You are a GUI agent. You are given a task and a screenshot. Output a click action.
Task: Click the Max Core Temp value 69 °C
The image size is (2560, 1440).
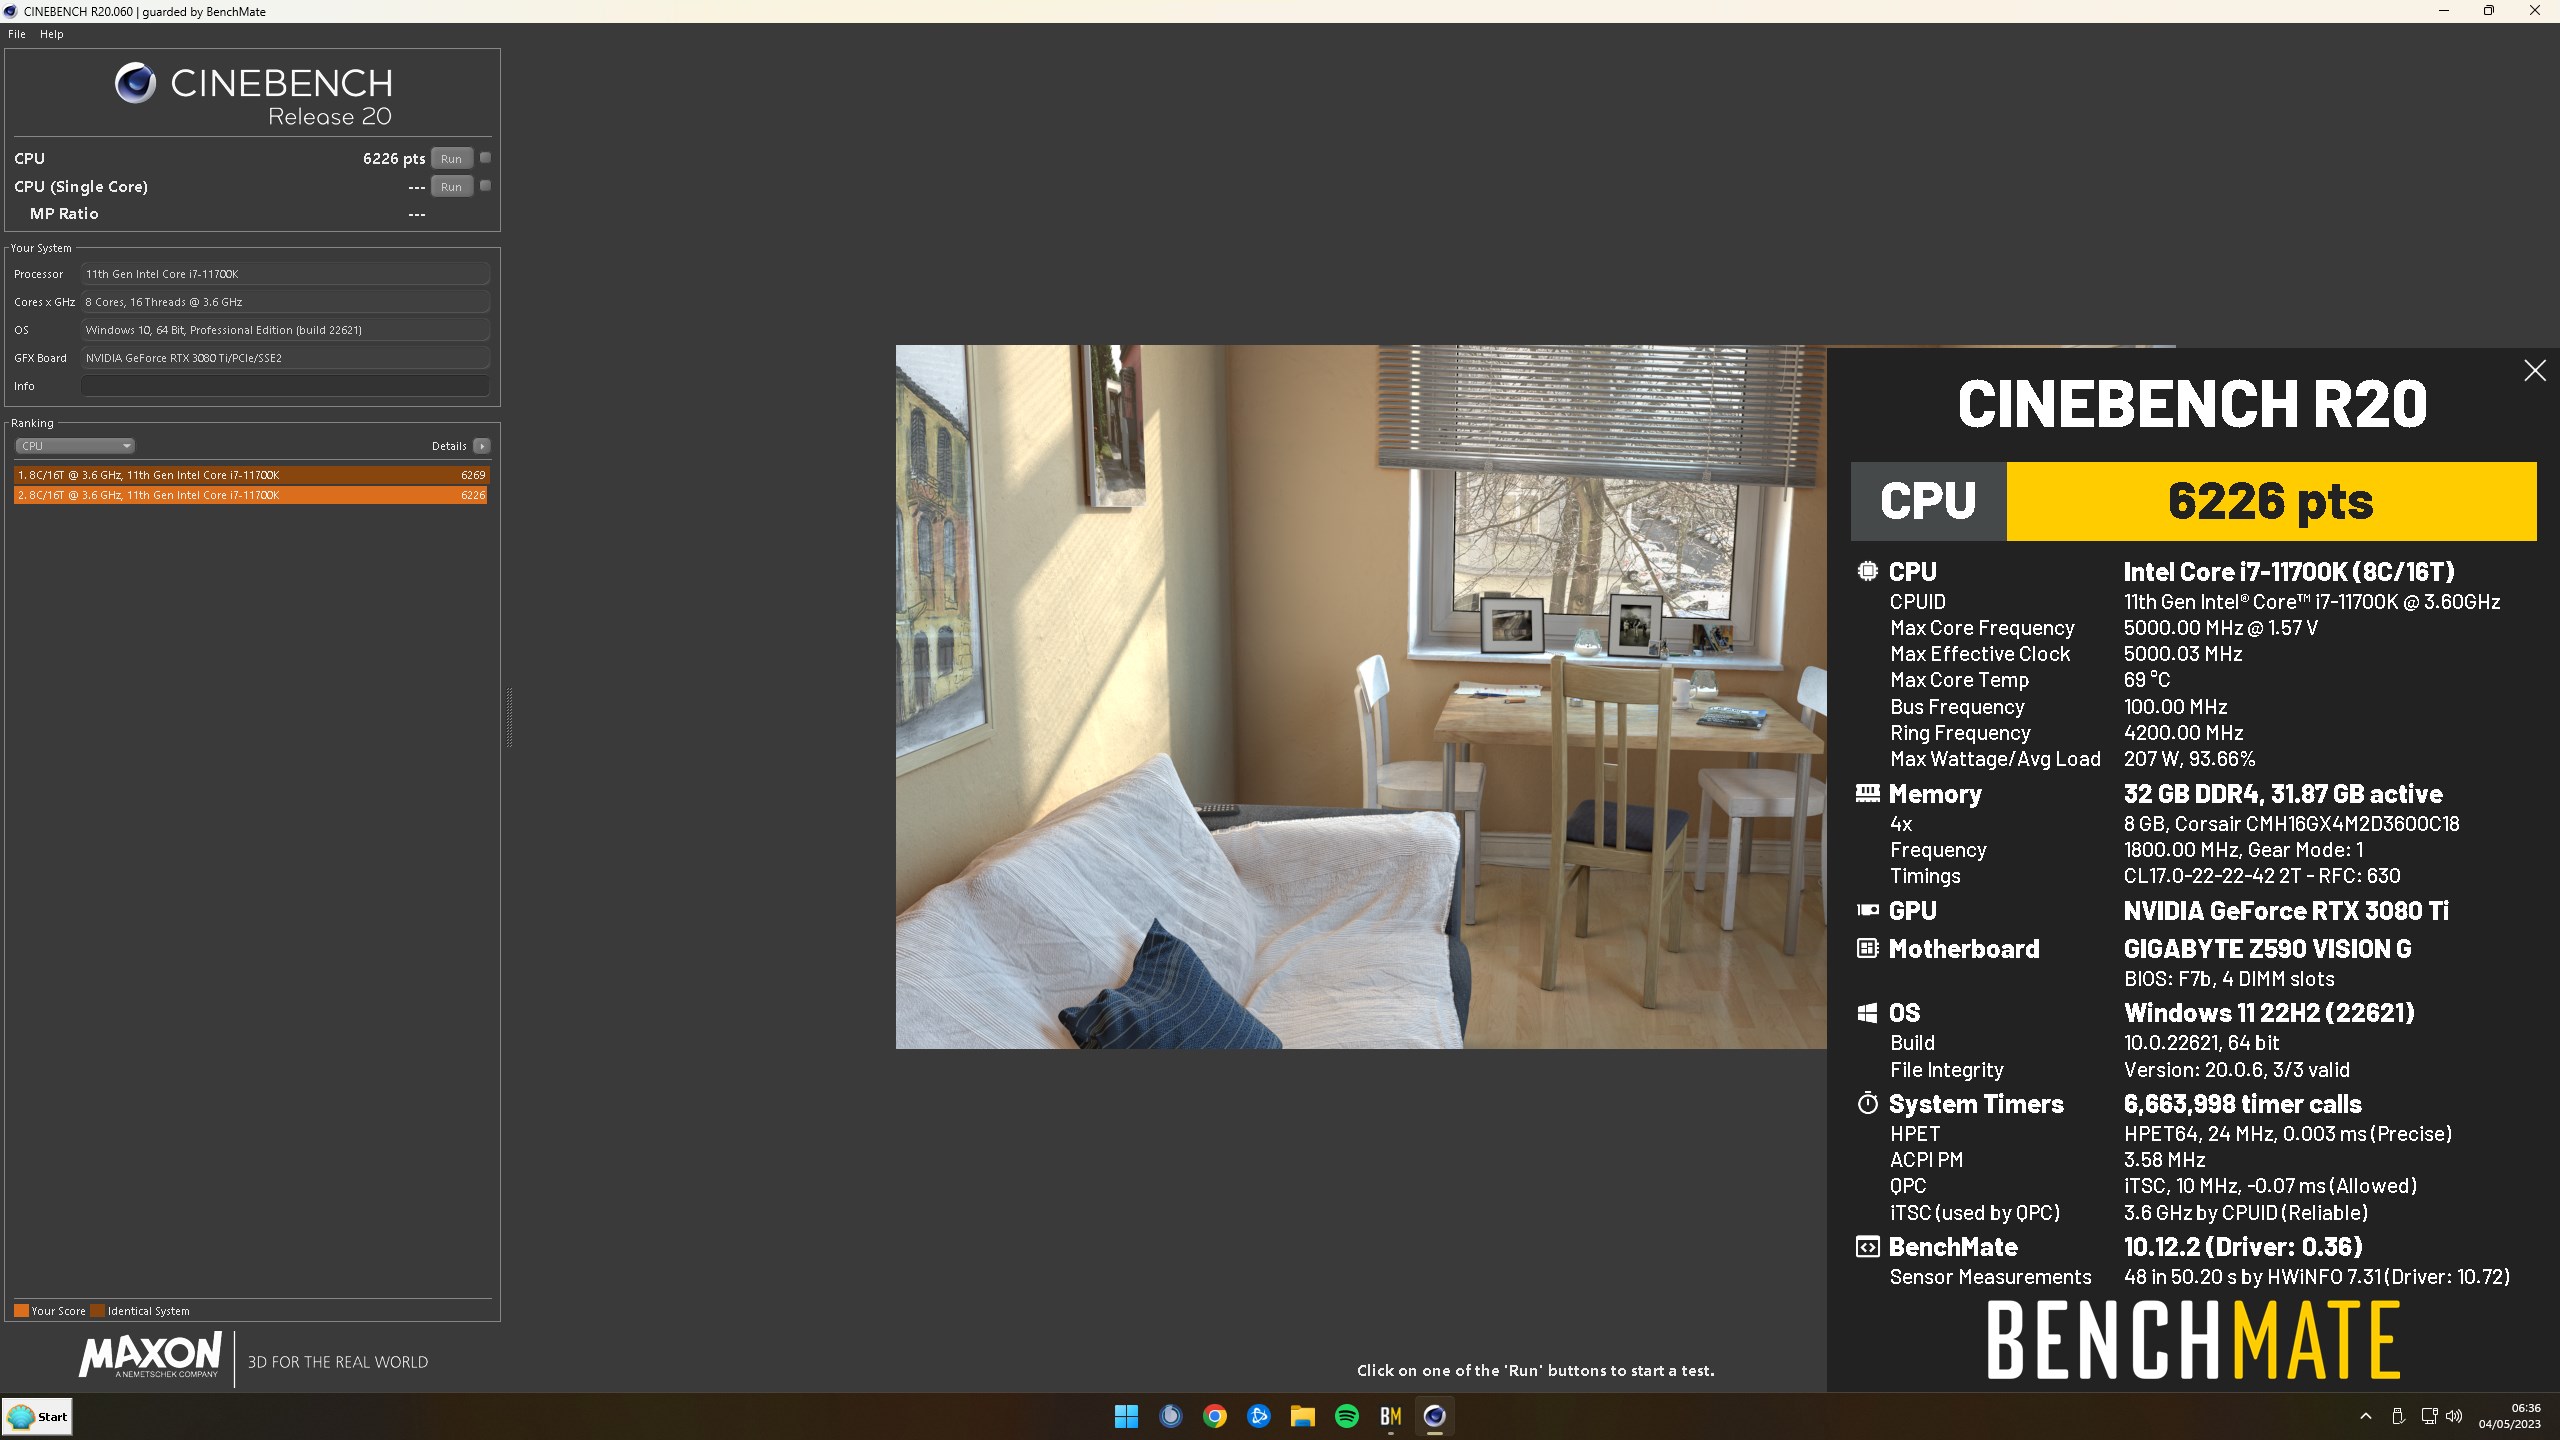point(2146,680)
